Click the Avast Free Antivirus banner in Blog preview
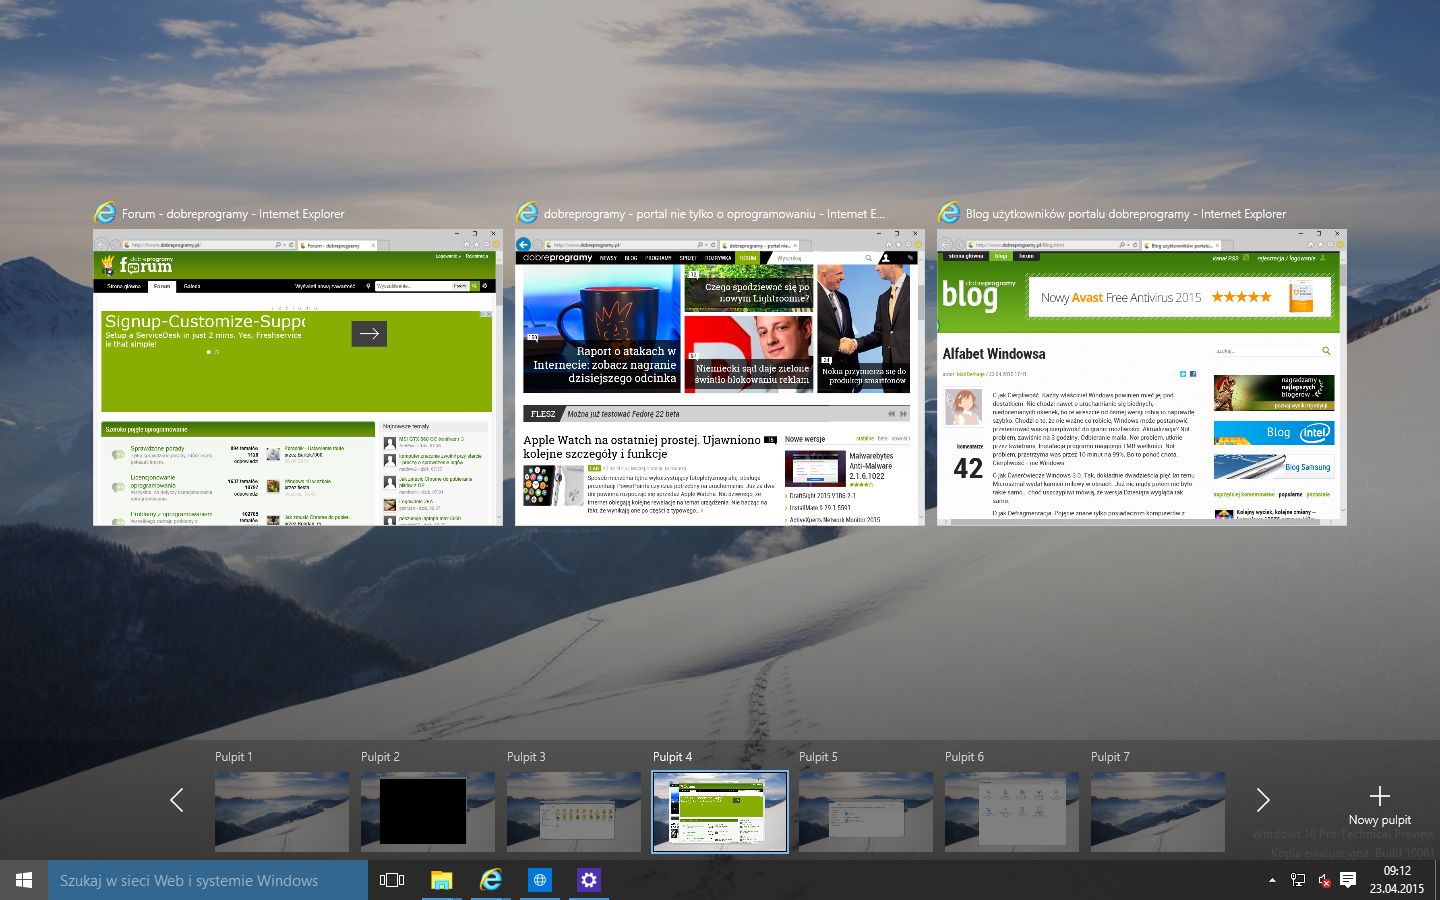 pos(1180,297)
